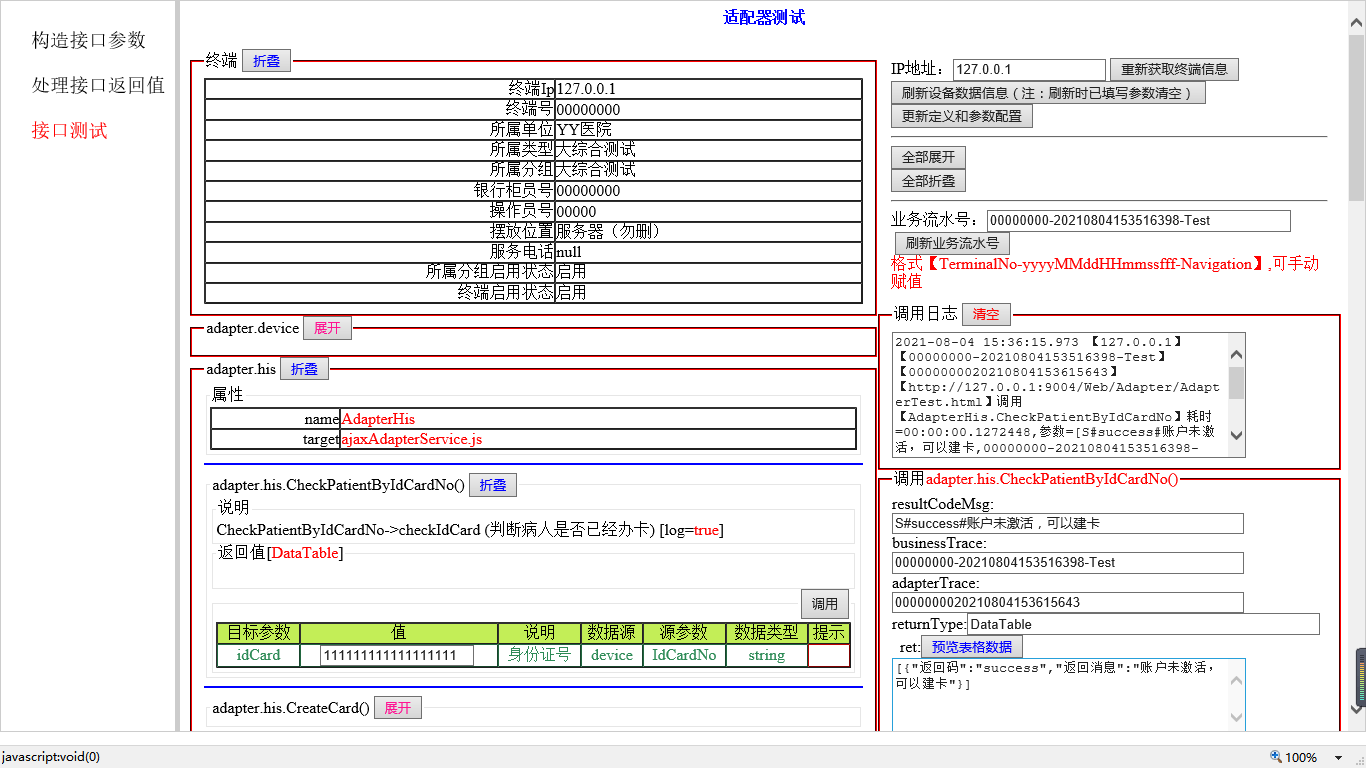Click the ret JSON result textarea
The width and height of the screenshot is (1366, 768).
pyautogui.click(x=1071, y=695)
